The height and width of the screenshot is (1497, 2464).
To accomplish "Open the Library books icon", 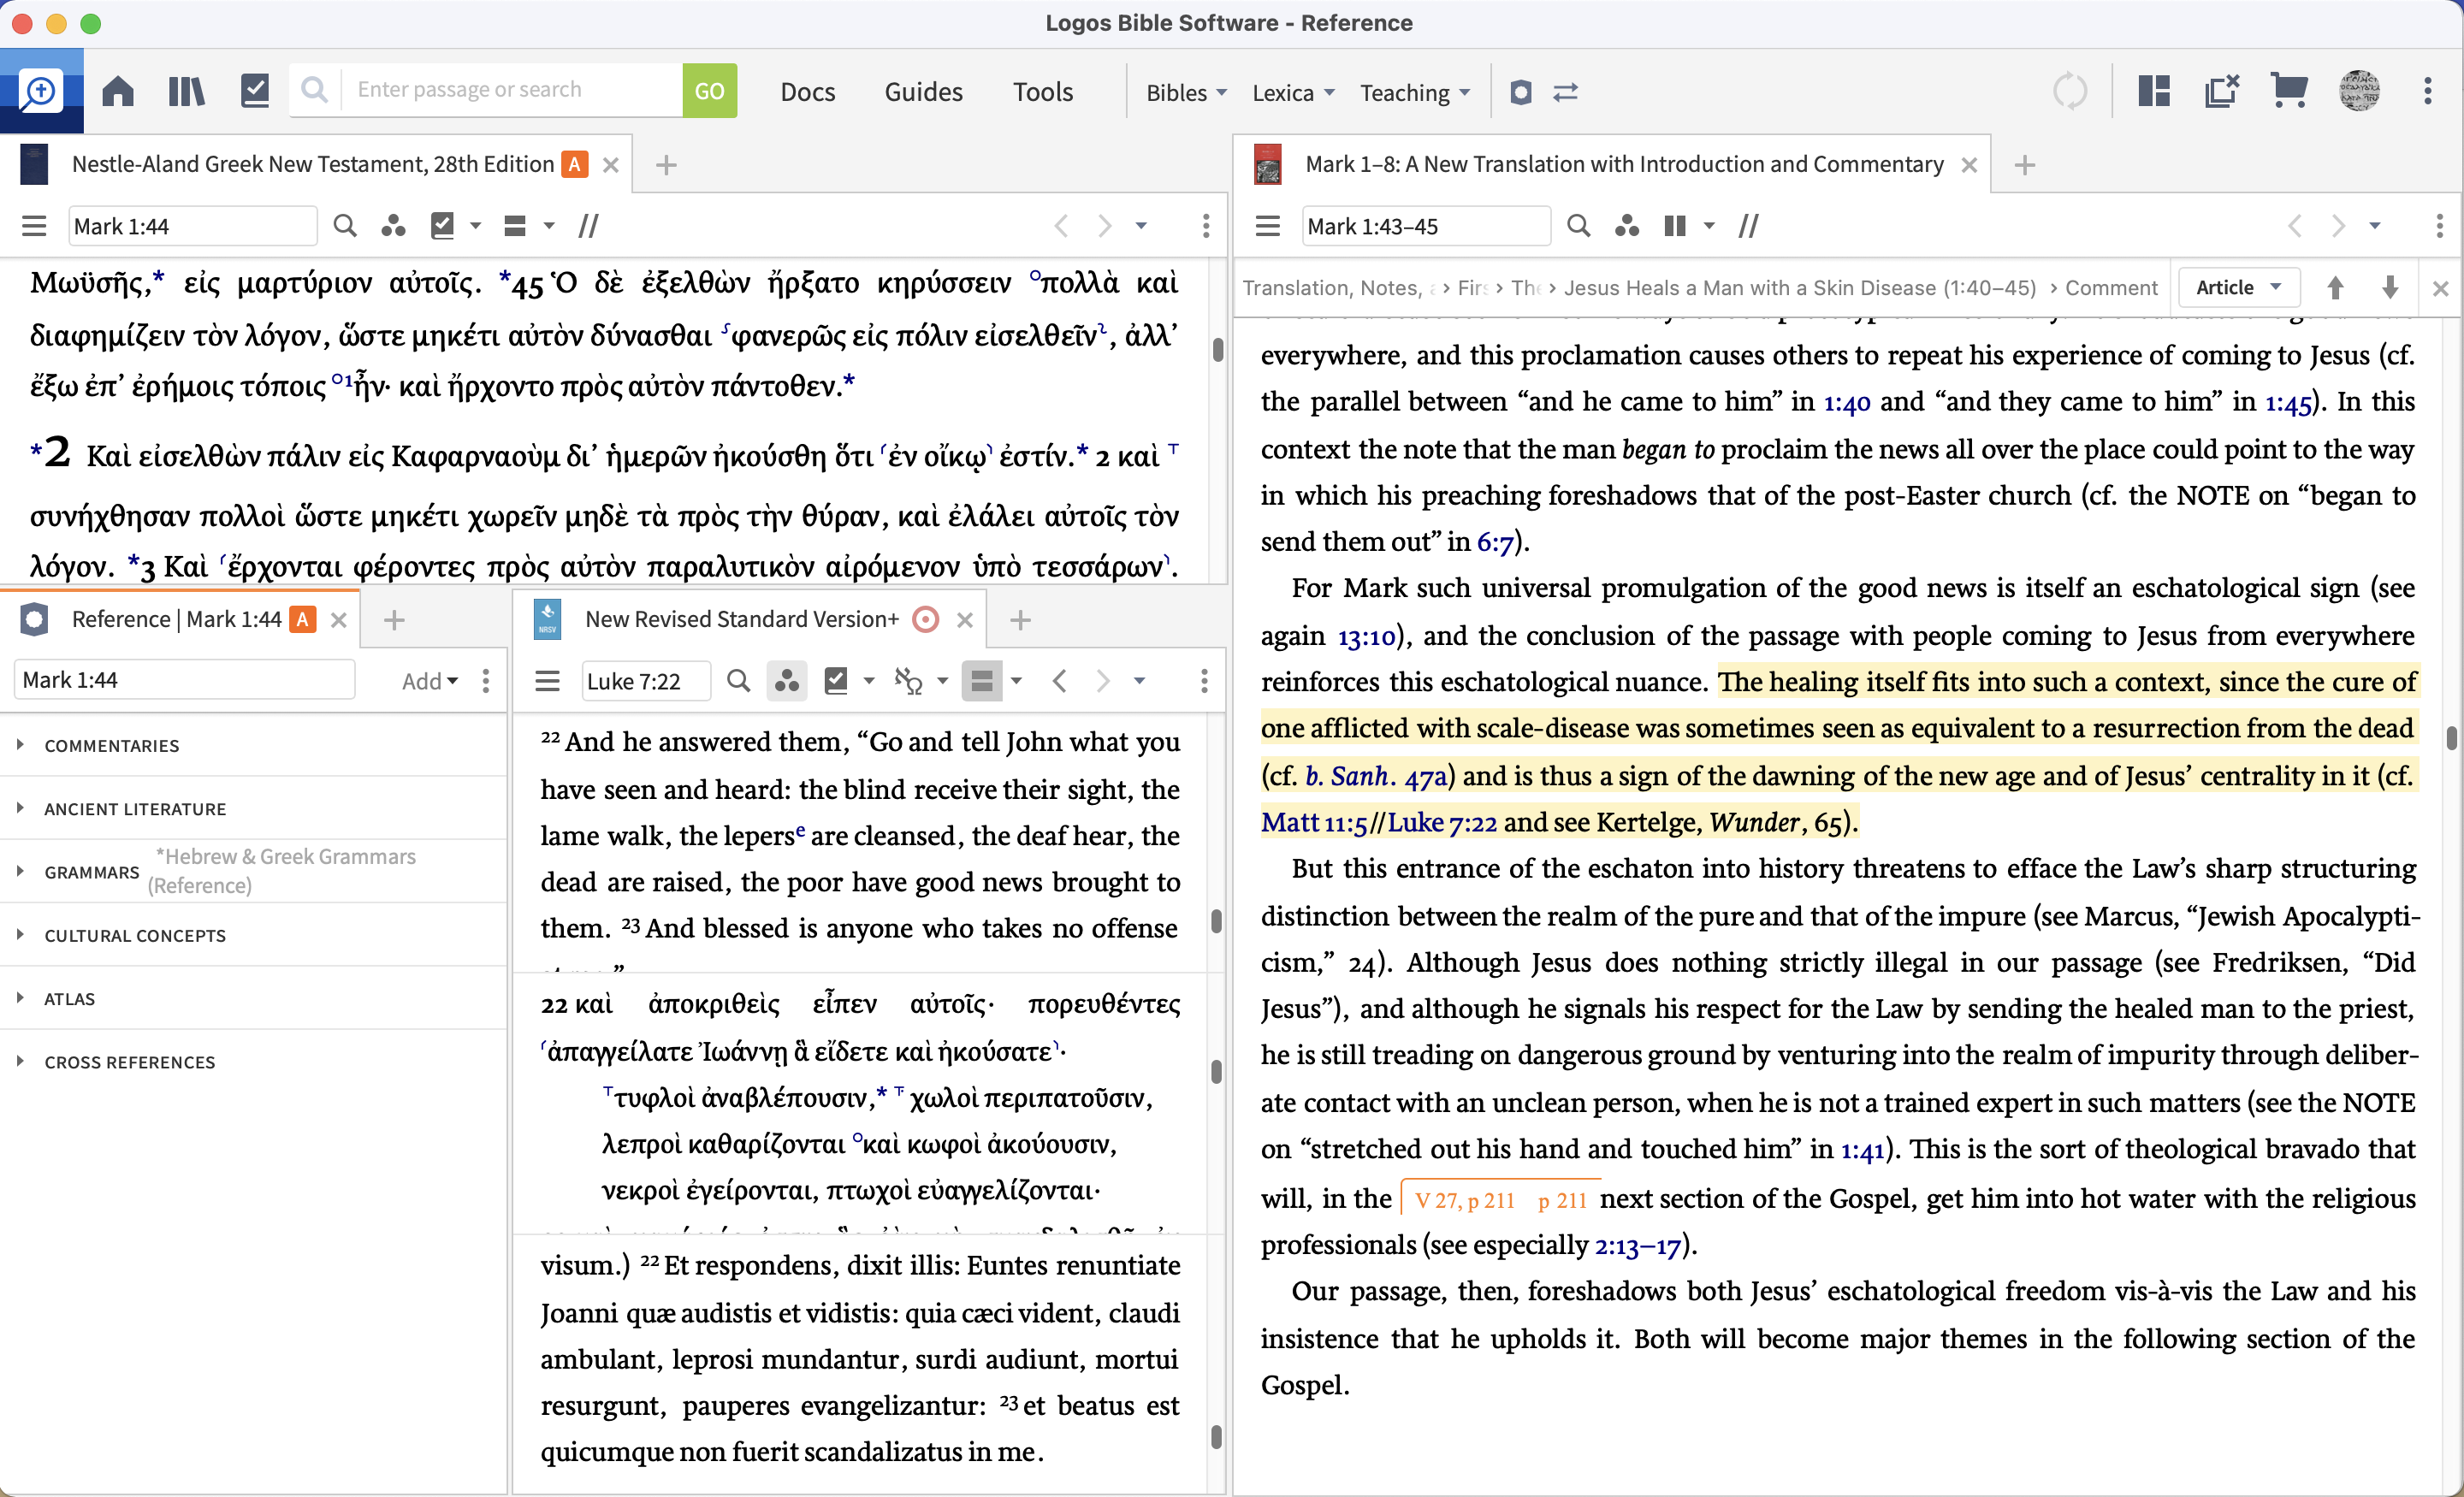I will click(186, 92).
